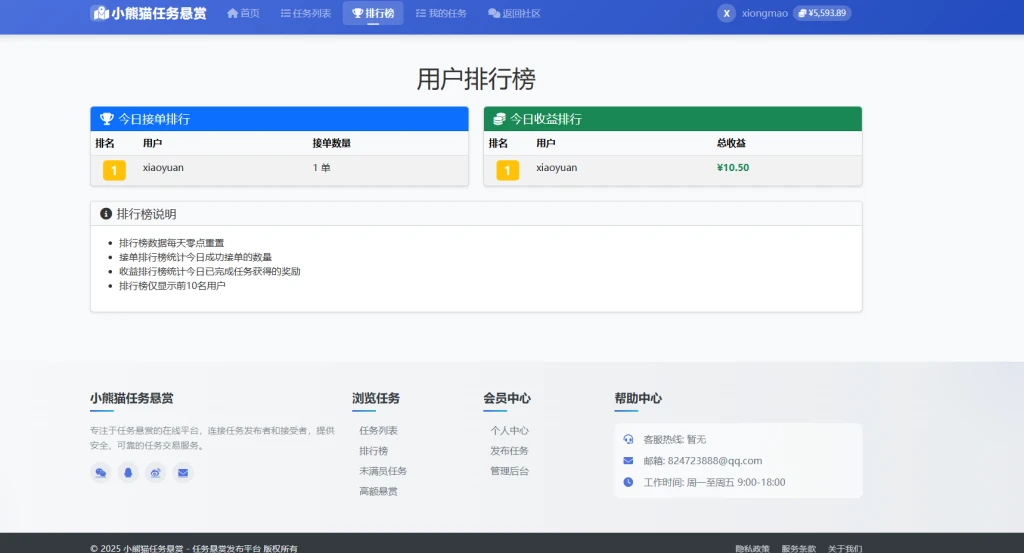The image size is (1024, 553).
Task: Open the 高额悬赏 footer link
Action: coord(378,491)
